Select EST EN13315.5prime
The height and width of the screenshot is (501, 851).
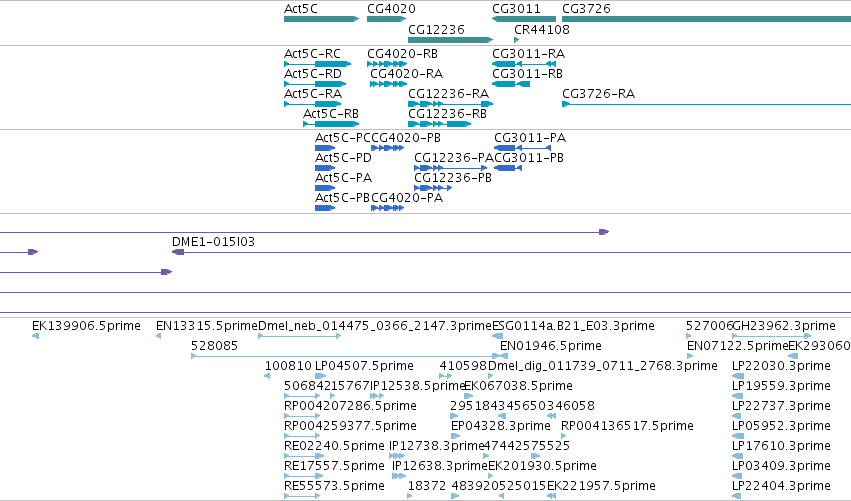(158, 337)
